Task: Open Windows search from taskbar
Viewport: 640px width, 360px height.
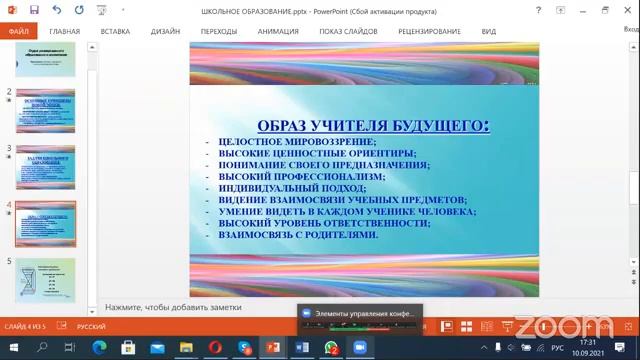Action: coord(42,348)
